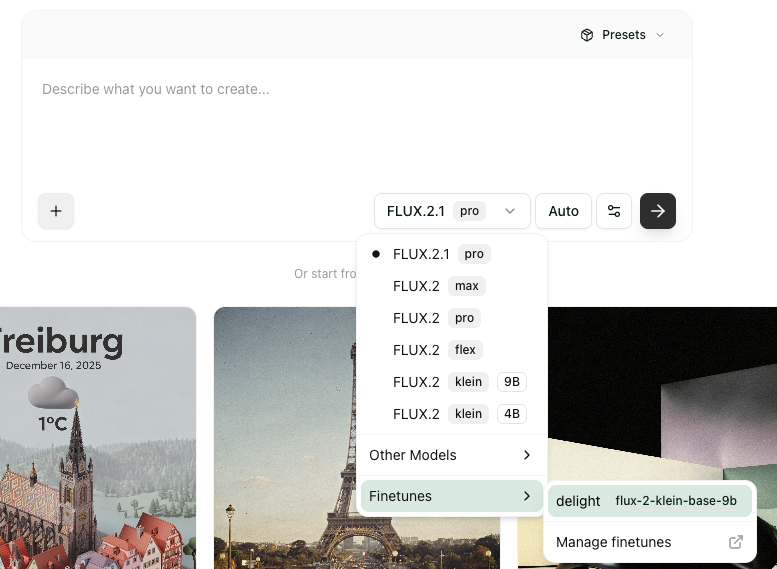
Task: Submit prompt with the arrow button
Action: click(x=658, y=211)
